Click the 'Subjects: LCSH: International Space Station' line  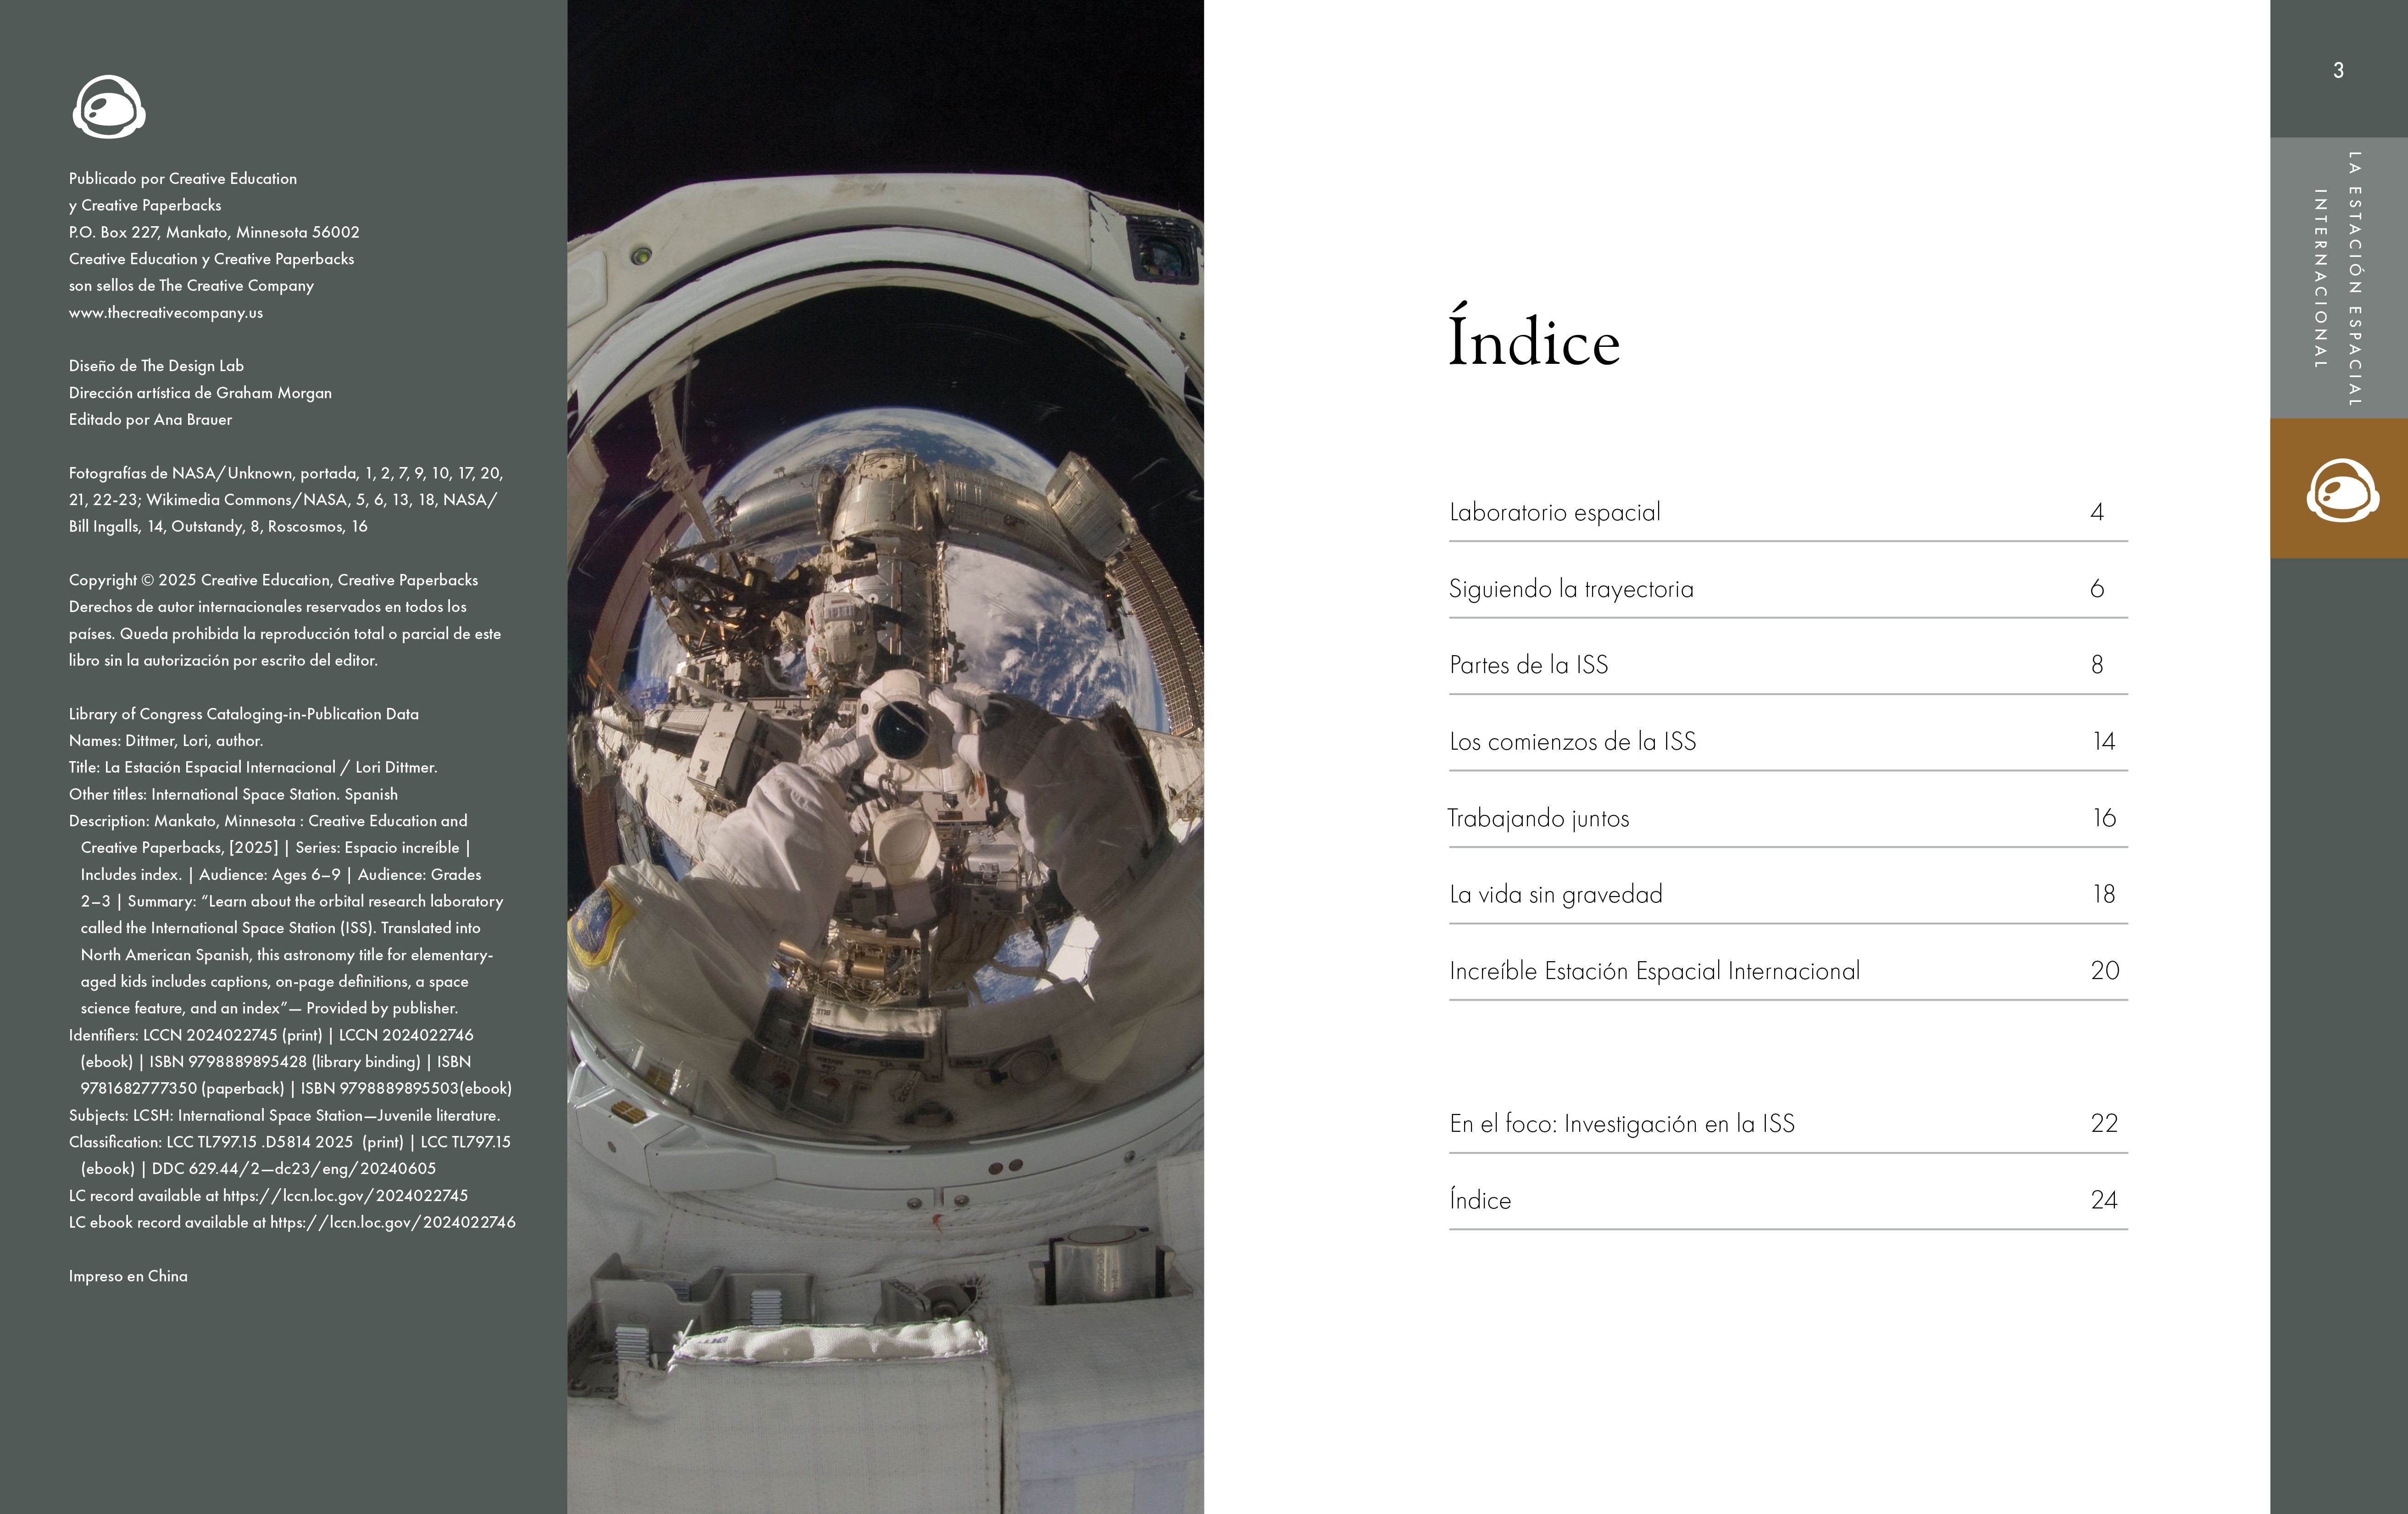[285, 1116]
